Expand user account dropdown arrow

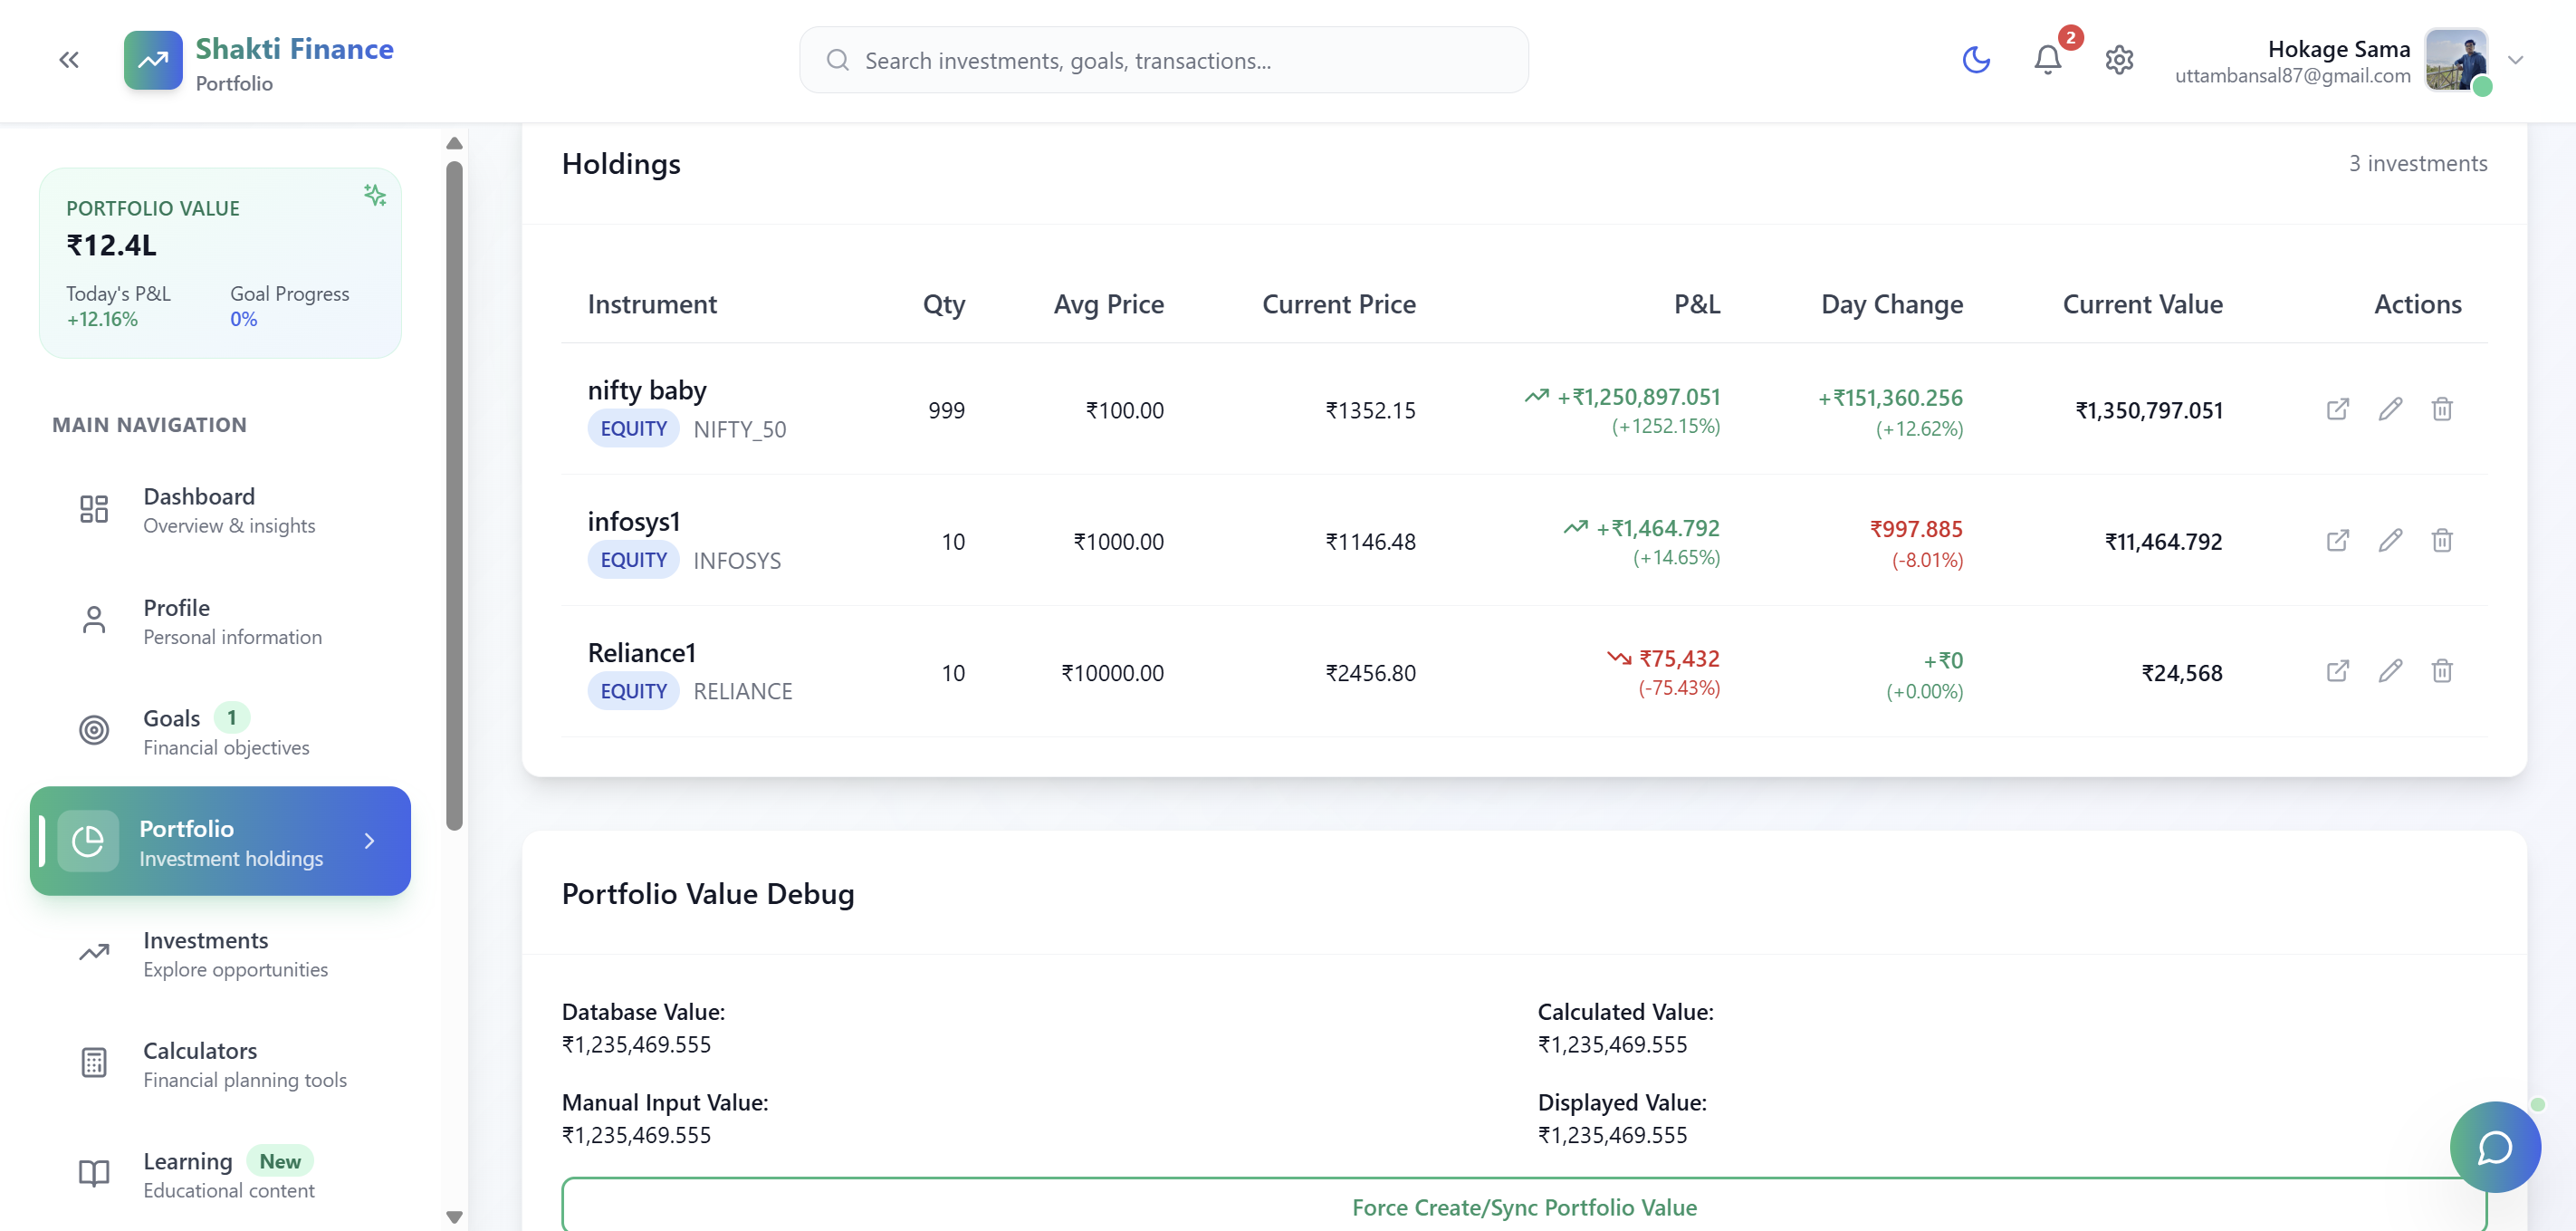point(2516,60)
